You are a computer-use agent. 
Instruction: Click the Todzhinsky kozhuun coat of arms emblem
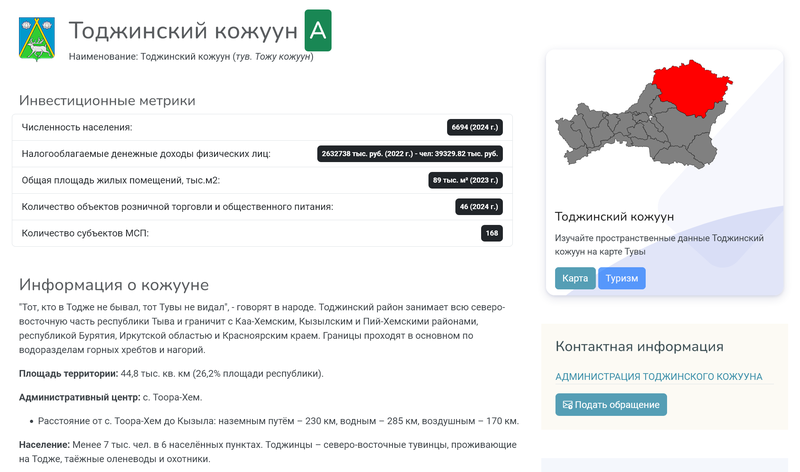[38, 36]
